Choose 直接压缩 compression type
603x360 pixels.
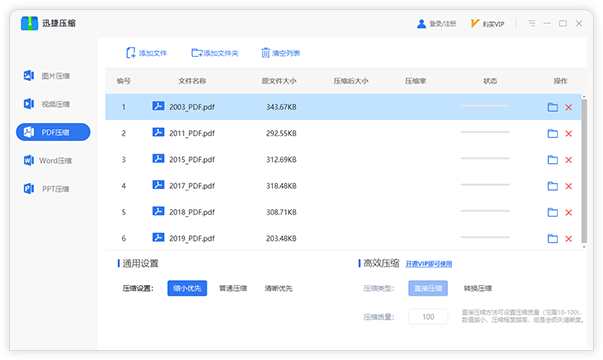tap(428, 288)
